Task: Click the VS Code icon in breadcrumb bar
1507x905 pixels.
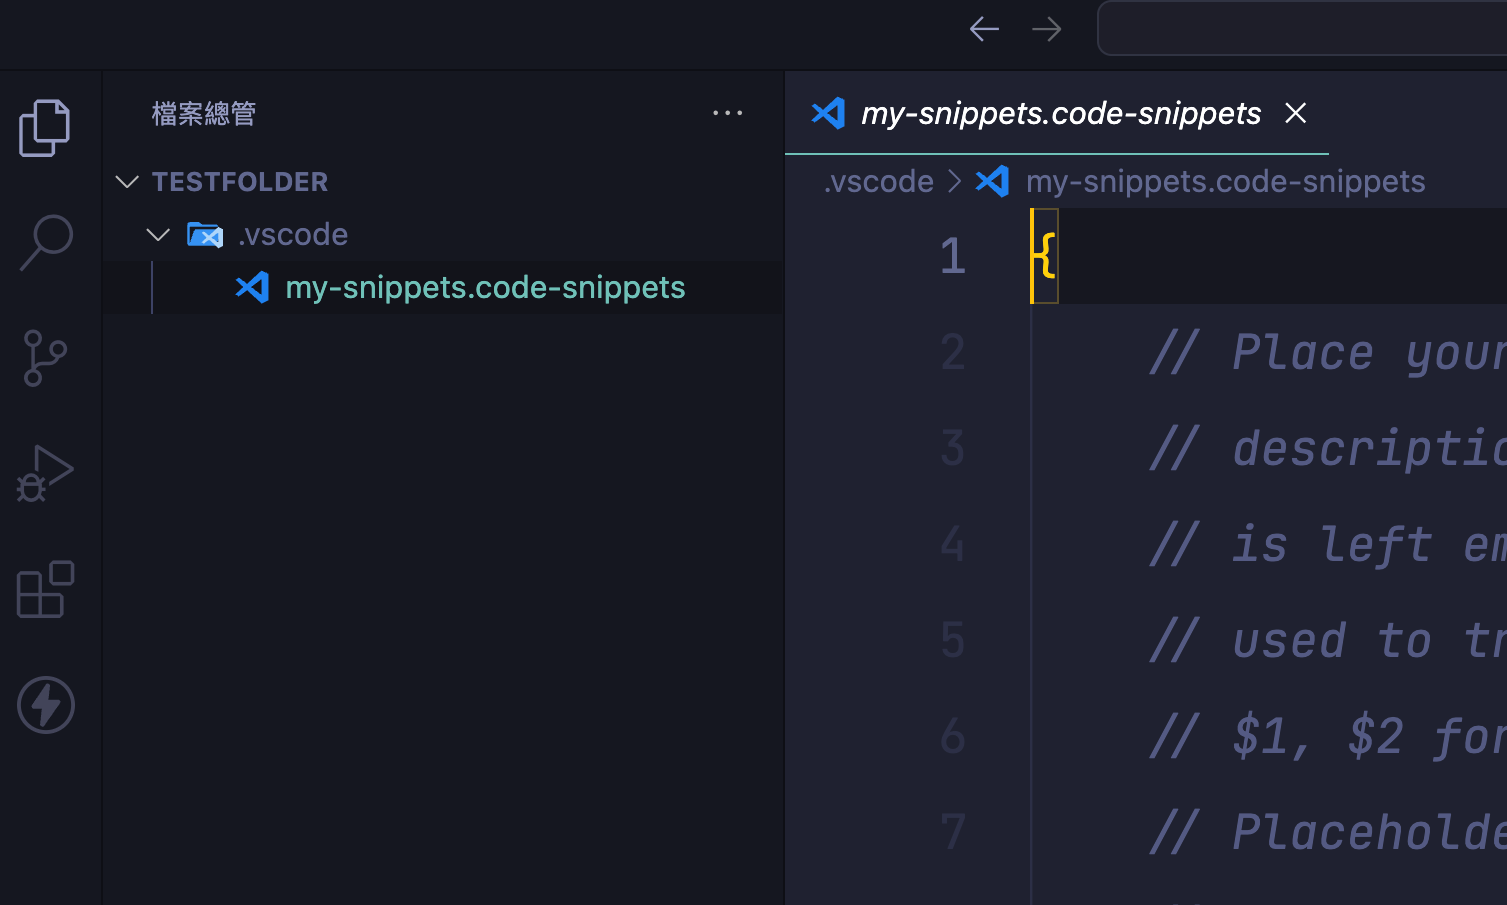Action: click(x=992, y=181)
